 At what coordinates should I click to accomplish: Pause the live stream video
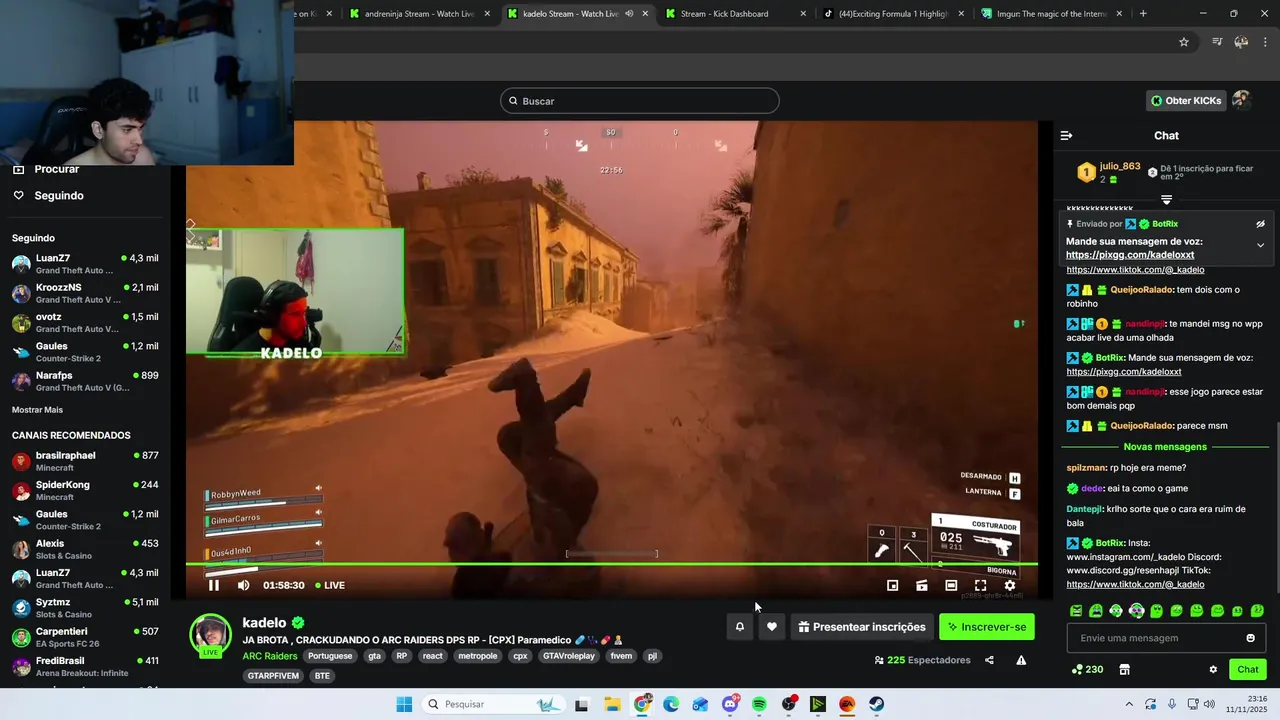pos(213,585)
